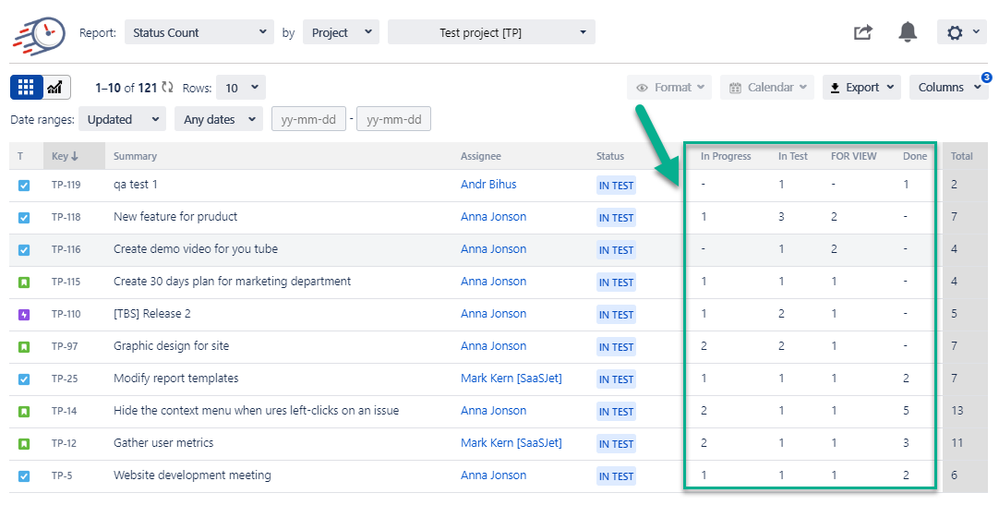Open the Rows count dropdown

pos(241,88)
